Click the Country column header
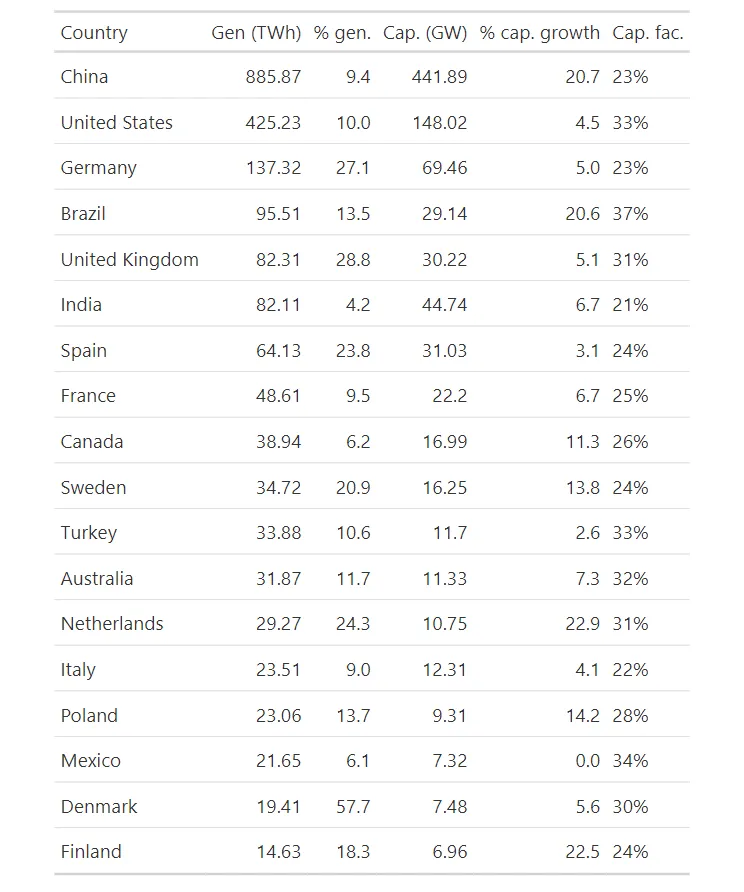This screenshot has height=892, width=744. (94, 33)
